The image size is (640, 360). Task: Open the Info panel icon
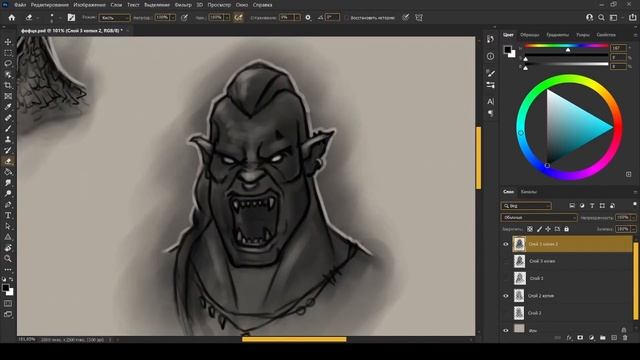click(x=491, y=56)
